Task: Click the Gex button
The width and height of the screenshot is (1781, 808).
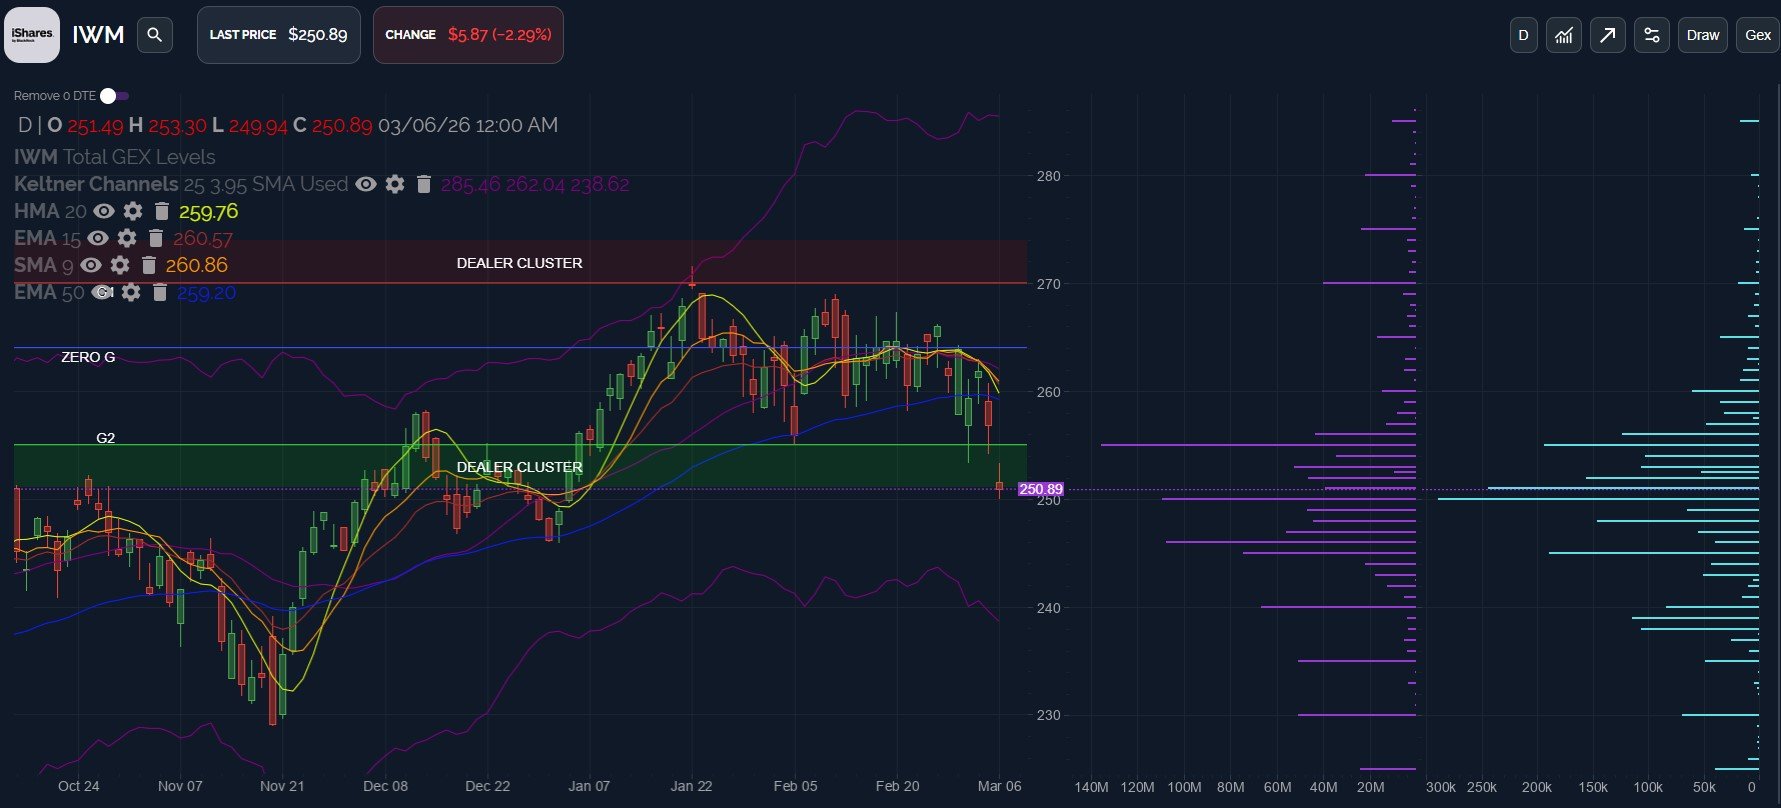Action: pos(1757,35)
